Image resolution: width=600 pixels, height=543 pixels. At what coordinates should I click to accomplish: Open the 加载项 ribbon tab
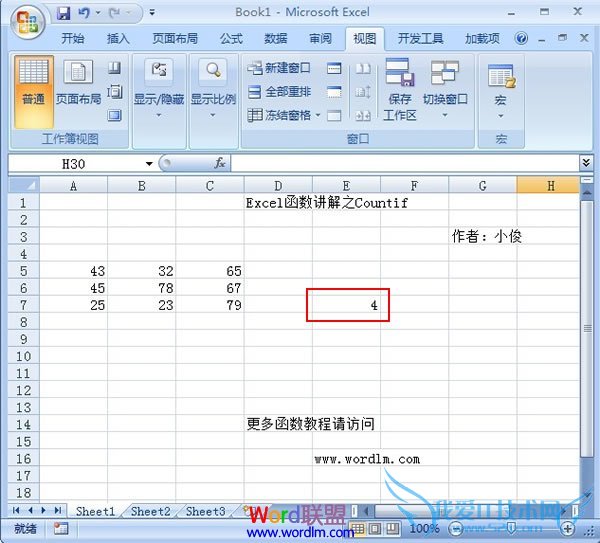[482, 39]
